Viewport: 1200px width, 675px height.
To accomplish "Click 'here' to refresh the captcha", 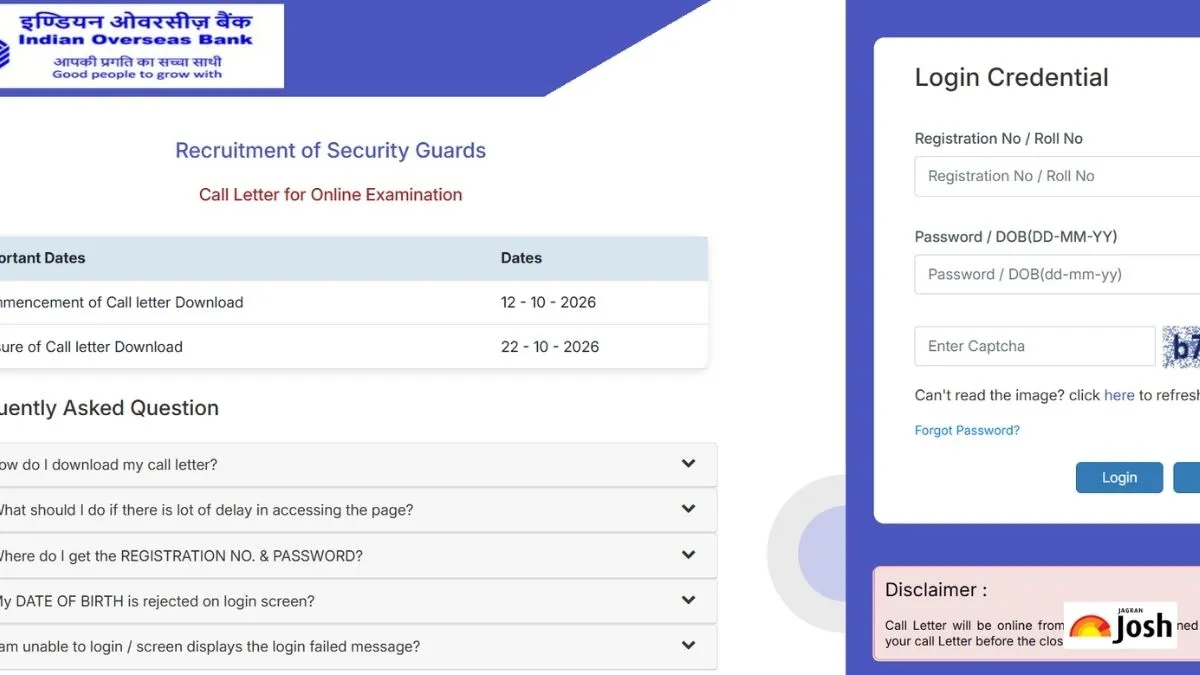I will (x=1119, y=395).
